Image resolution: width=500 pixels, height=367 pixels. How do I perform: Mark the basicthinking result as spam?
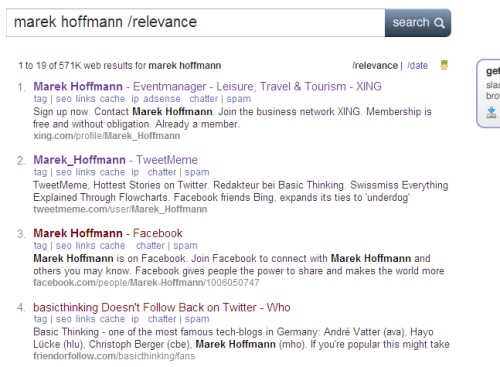[197, 319]
